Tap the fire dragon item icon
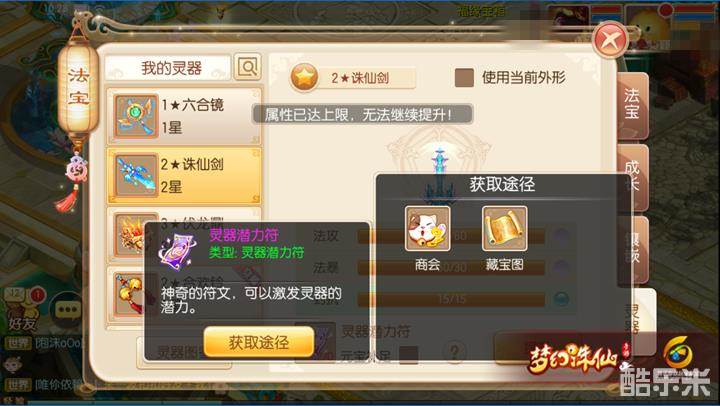The image size is (720, 406). coord(130,235)
